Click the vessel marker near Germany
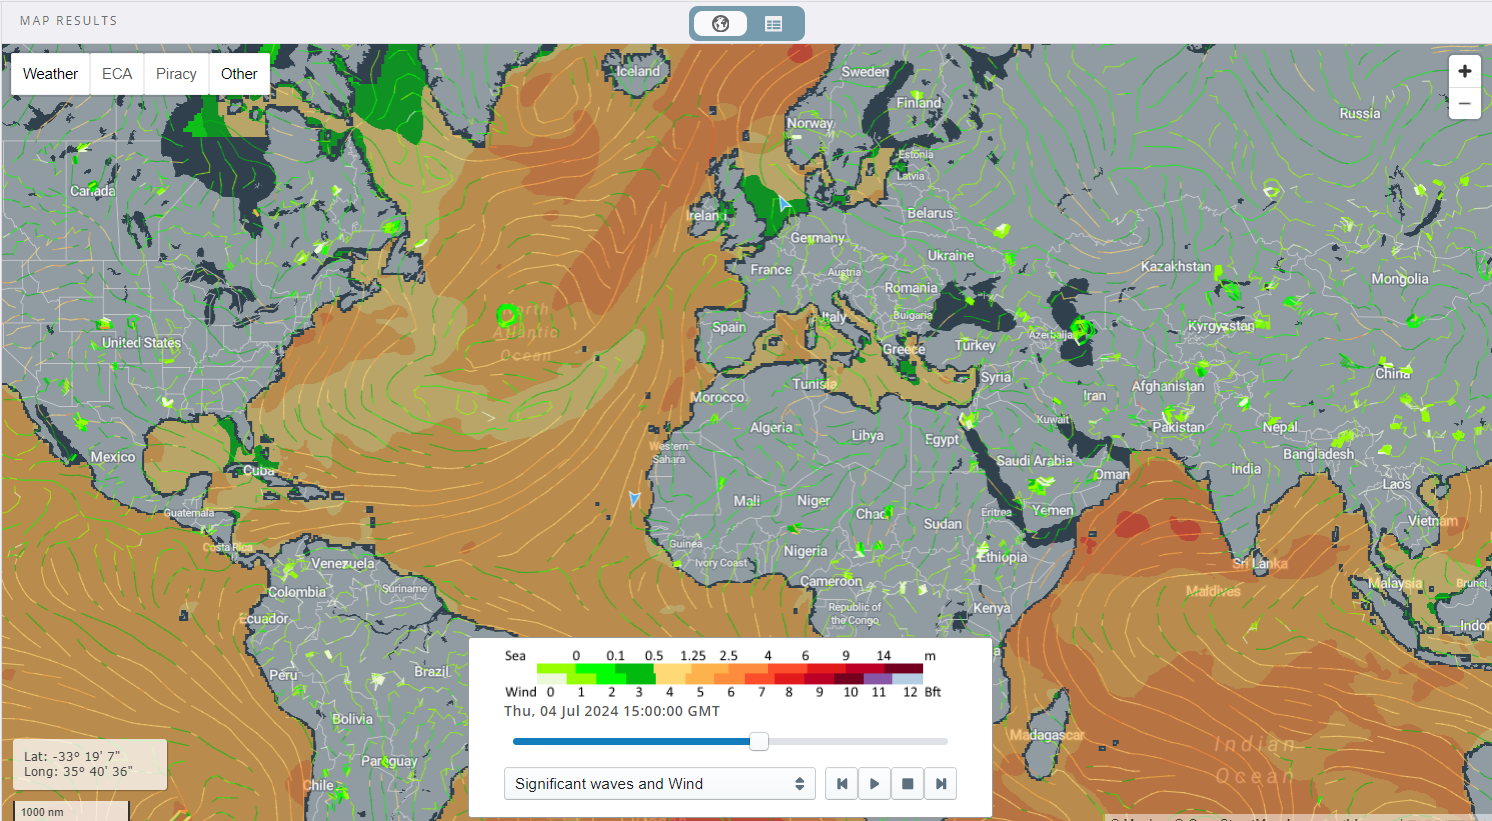Viewport: 1492px width, 821px height. point(785,203)
